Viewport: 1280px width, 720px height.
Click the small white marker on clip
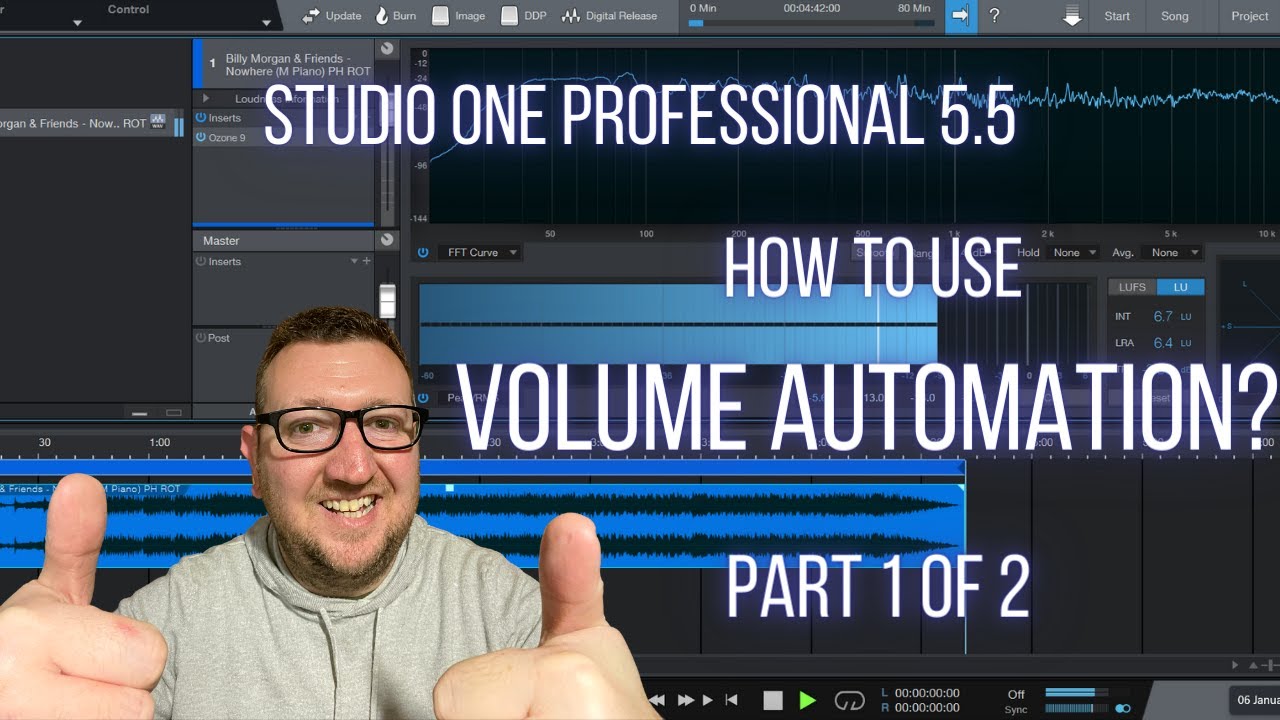pyautogui.click(x=449, y=488)
